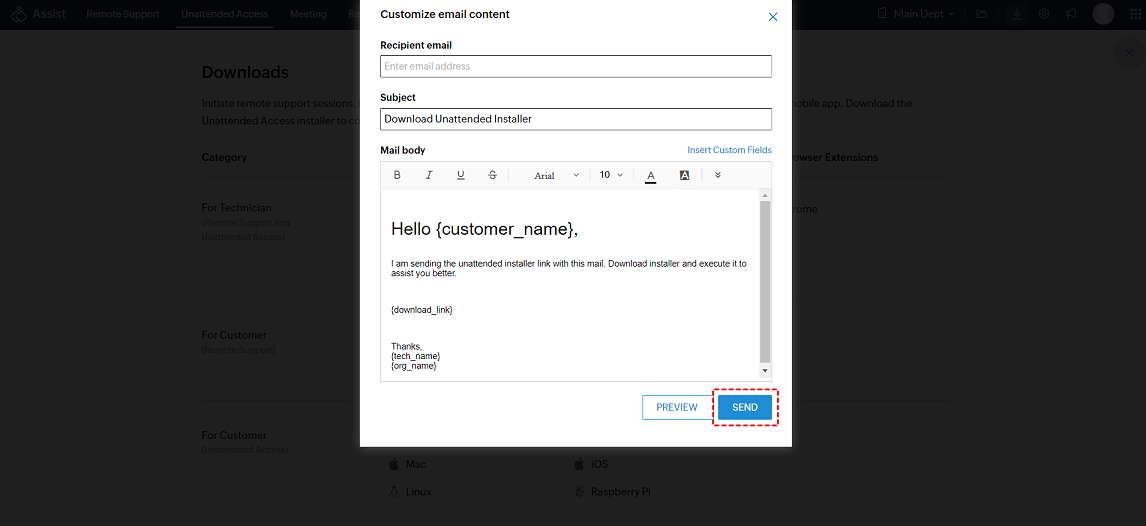Open the apps grid icon
The image size is (1146, 526).
[1134, 14]
